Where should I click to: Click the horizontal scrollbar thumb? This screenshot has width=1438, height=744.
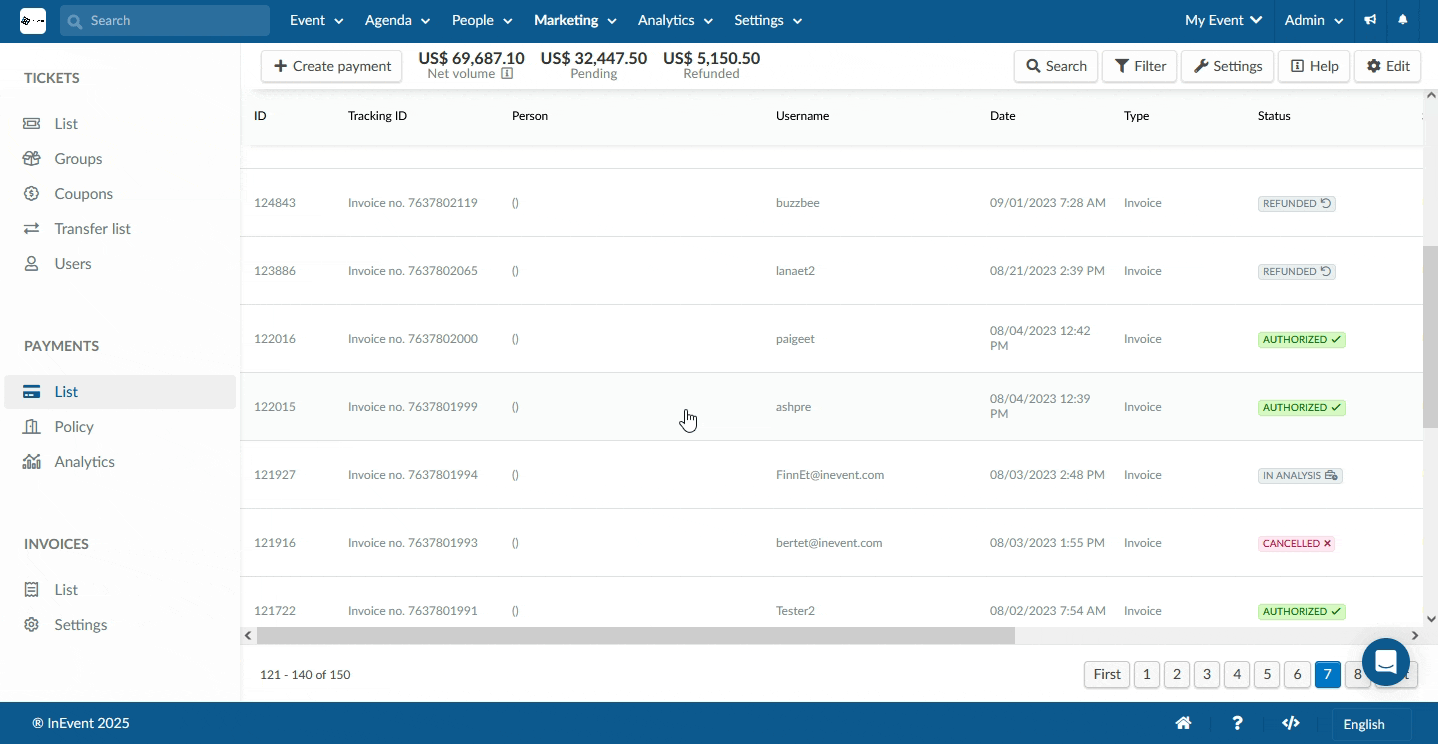[635, 636]
